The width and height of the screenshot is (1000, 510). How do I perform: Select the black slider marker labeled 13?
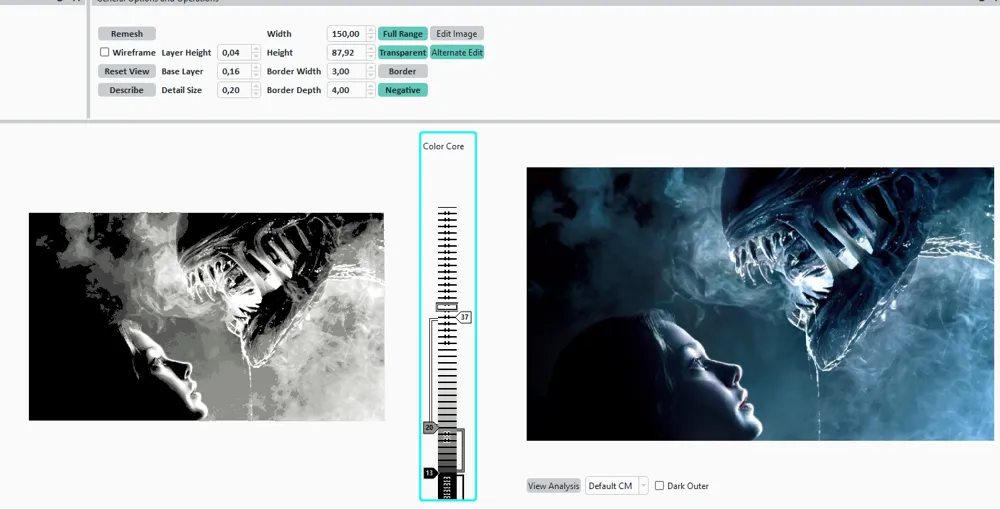point(430,473)
